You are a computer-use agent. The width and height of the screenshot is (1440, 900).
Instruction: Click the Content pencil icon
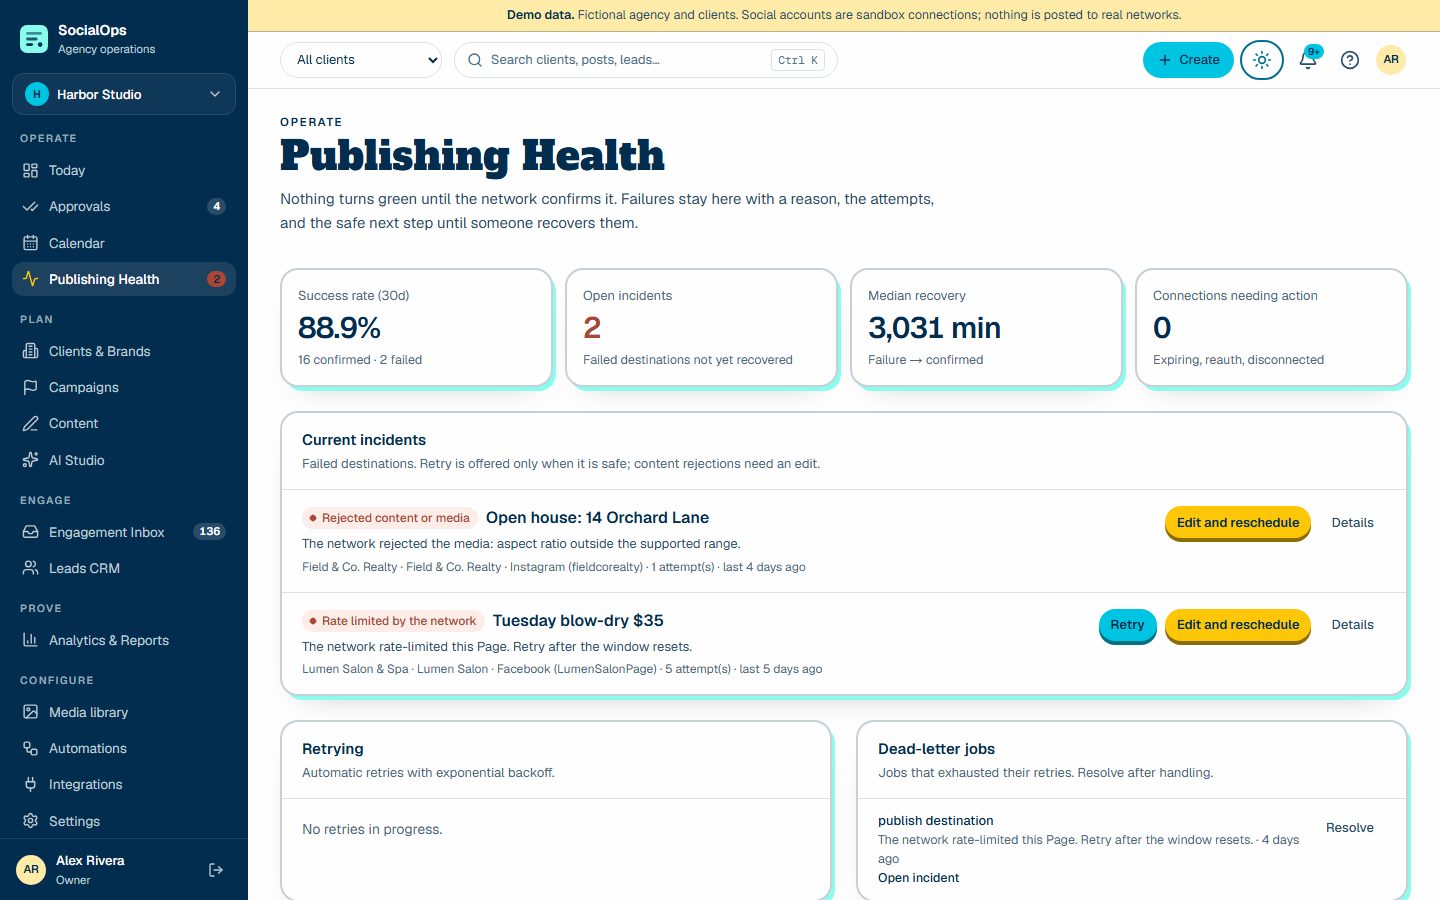pyautogui.click(x=31, y=424)
